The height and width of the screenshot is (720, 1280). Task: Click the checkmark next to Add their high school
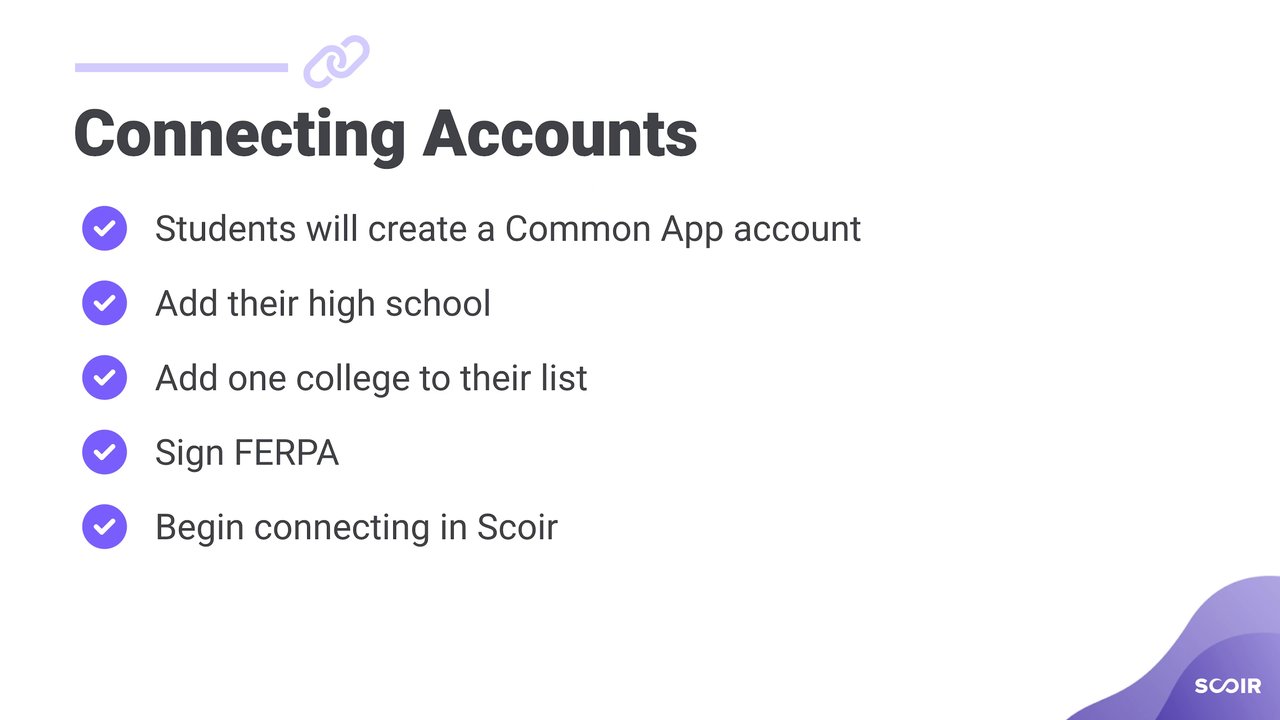104,303
